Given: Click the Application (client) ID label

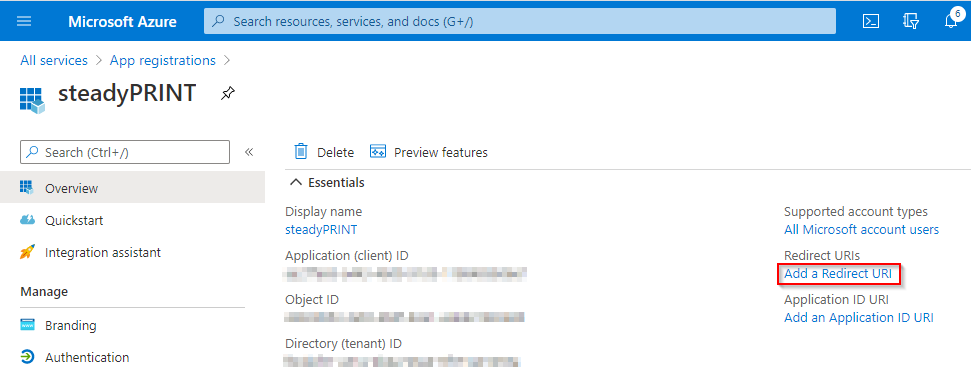Looking at the screenshot, I should point(347,255).
